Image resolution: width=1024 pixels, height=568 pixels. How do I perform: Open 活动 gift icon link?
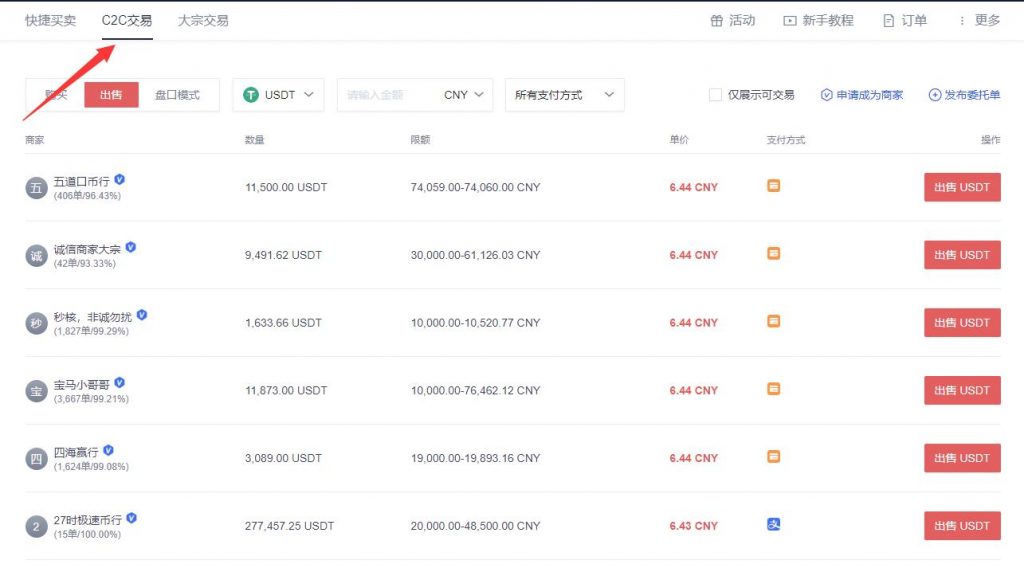click(716, 21)
